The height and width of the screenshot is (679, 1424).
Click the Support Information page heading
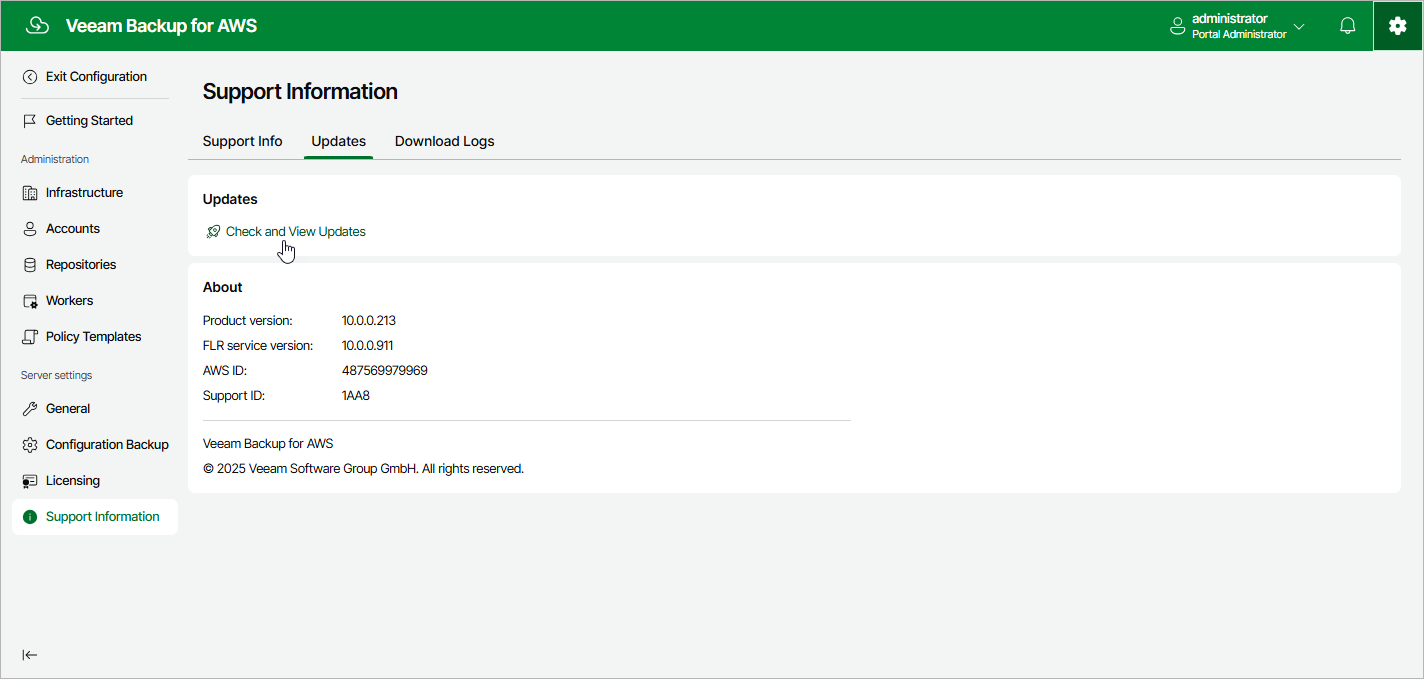[300, 92]
